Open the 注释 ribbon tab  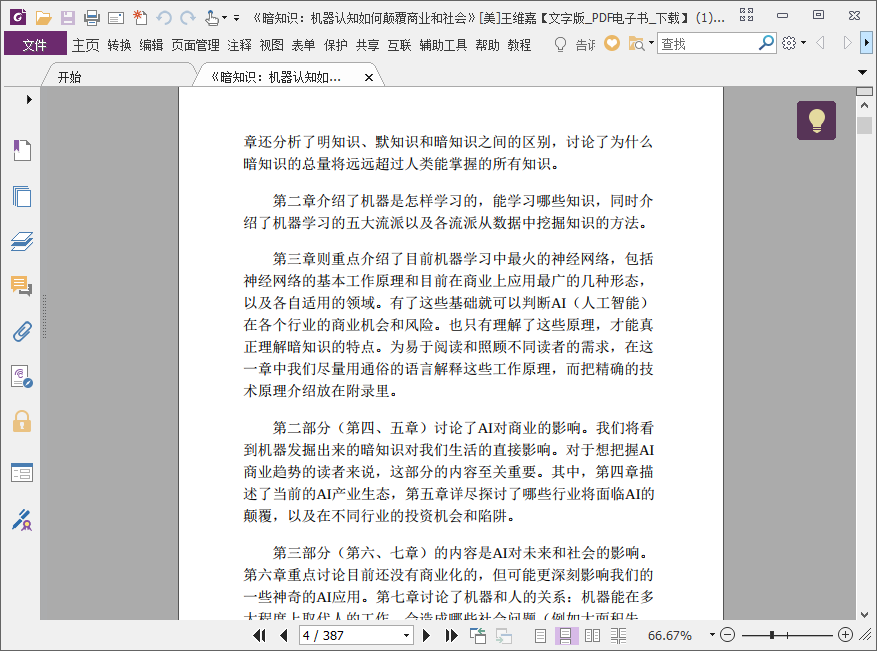point(239,45)
